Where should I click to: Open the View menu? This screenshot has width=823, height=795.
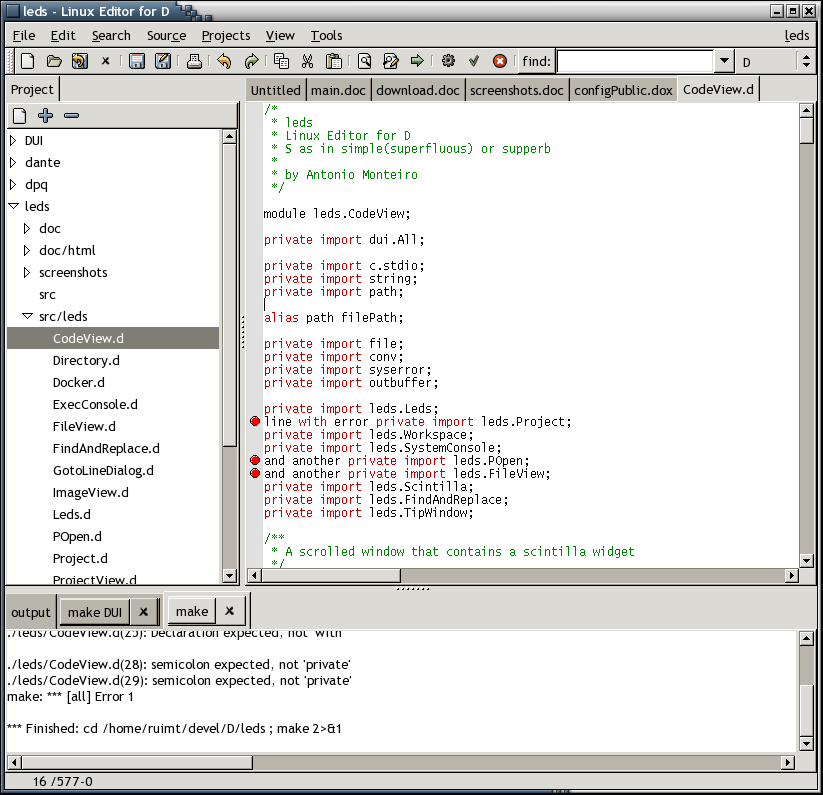pyautogui.click(x=280, y=36)
